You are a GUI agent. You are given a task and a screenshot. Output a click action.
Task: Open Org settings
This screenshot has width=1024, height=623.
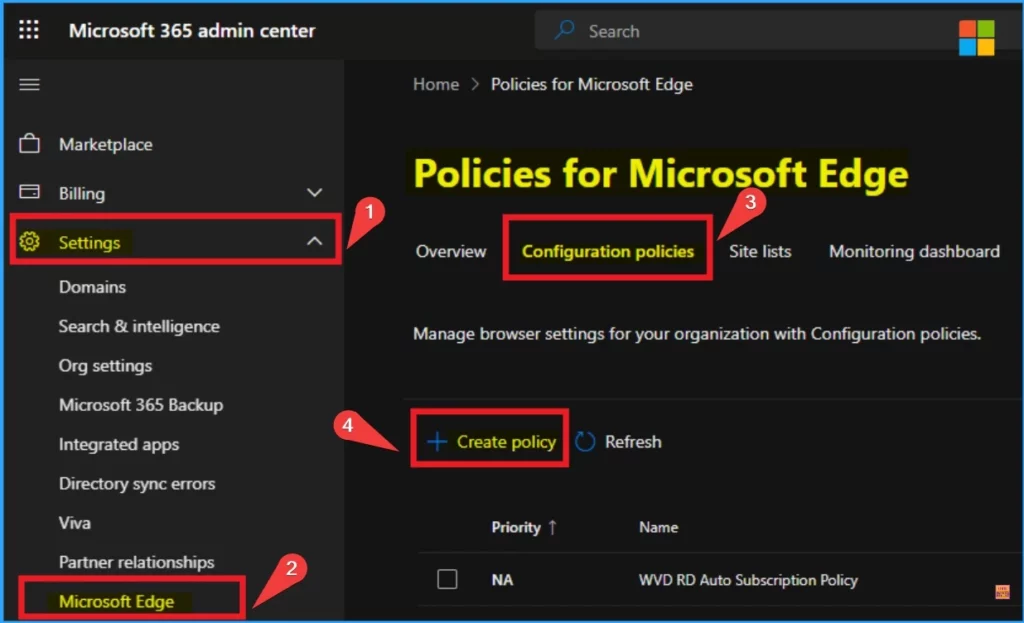point(105,366)
